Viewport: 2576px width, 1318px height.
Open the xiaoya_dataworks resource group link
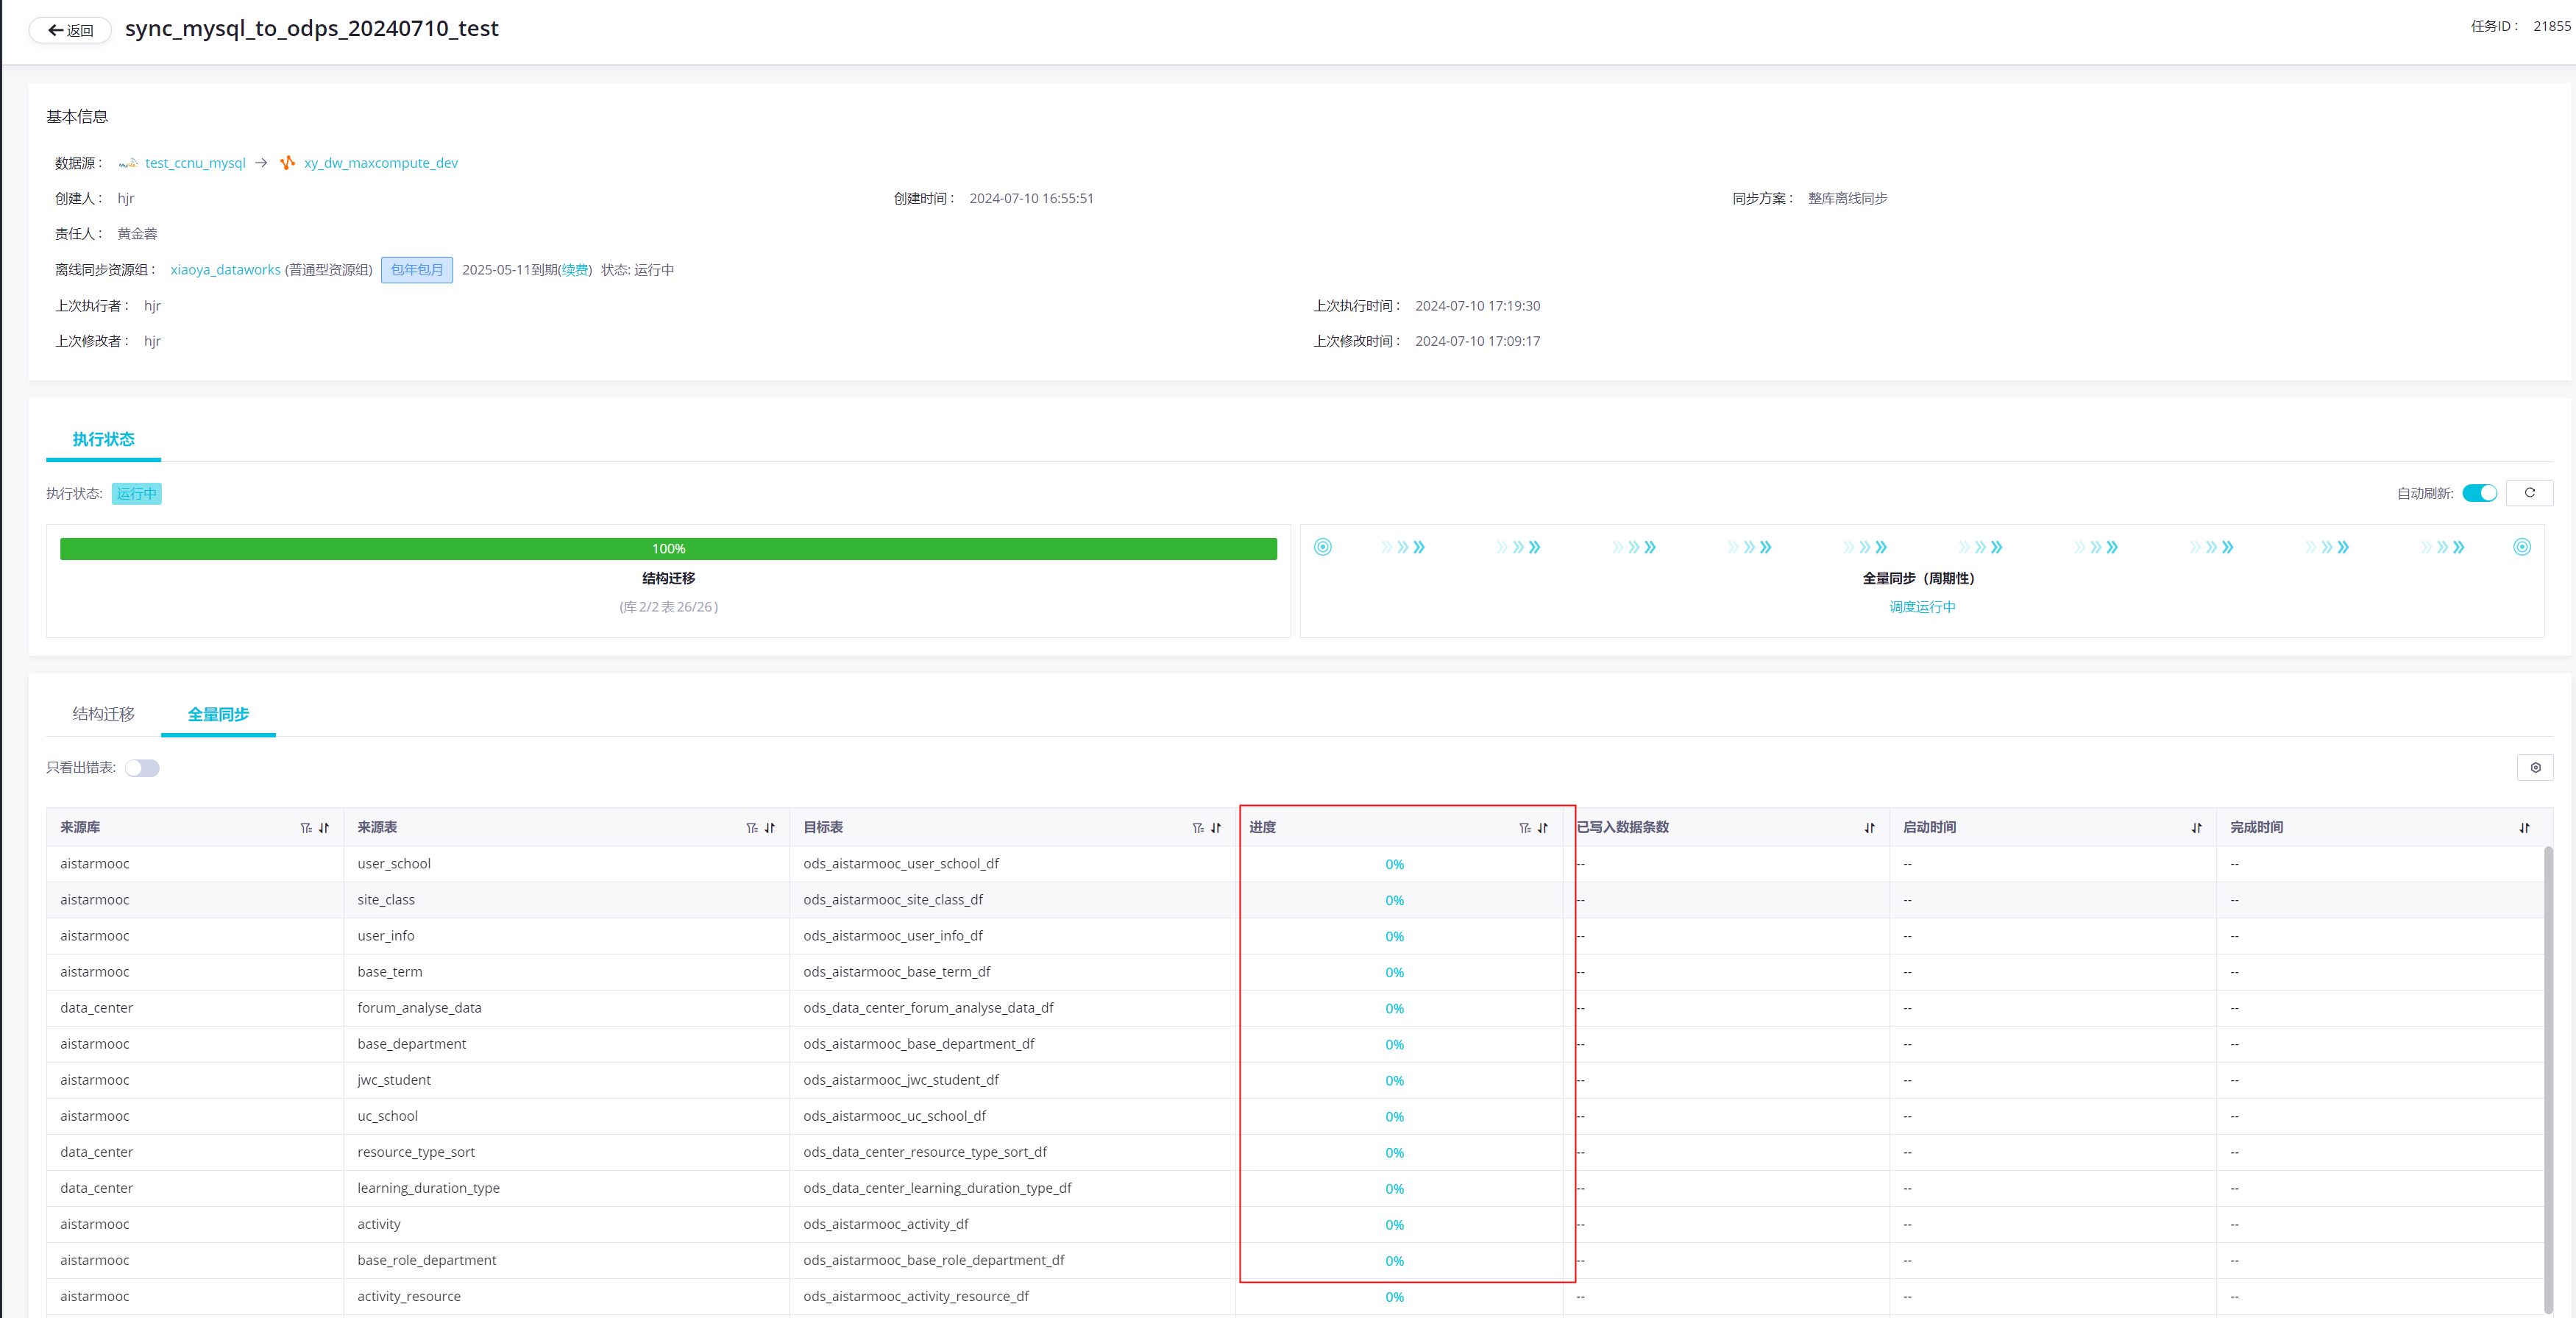[225, 270]
